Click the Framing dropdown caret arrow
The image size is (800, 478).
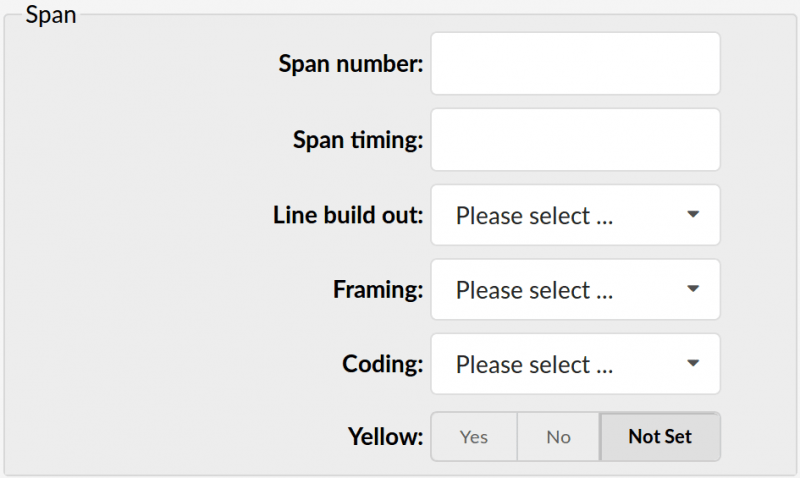(x=693, y=289)
